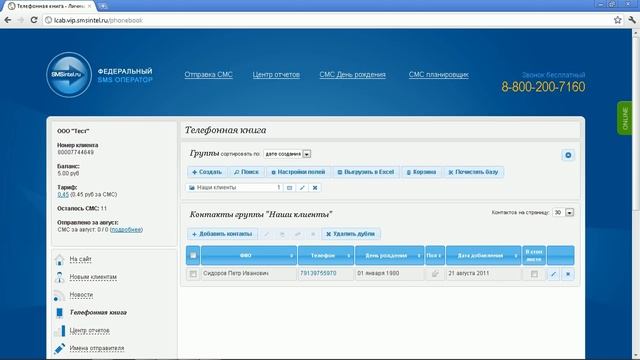The height and width of the screenshot is (360, 640).
Task: Open the settings gear in Группы panel
Action: pyautogui.click(x=568, y=155)
